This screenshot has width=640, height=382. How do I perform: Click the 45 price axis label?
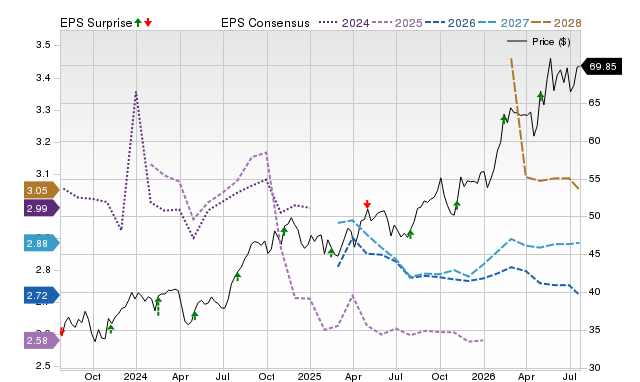[594, 253]
